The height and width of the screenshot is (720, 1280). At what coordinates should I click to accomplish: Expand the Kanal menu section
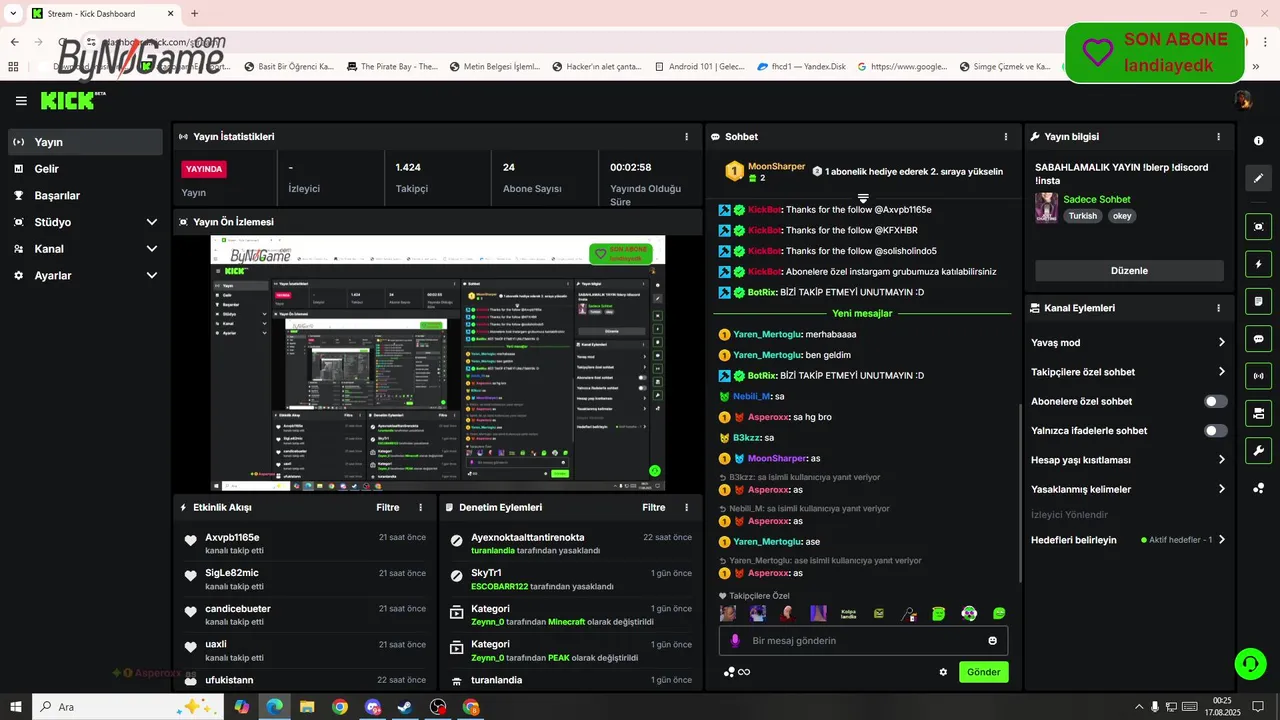click(x=85, y=249)
